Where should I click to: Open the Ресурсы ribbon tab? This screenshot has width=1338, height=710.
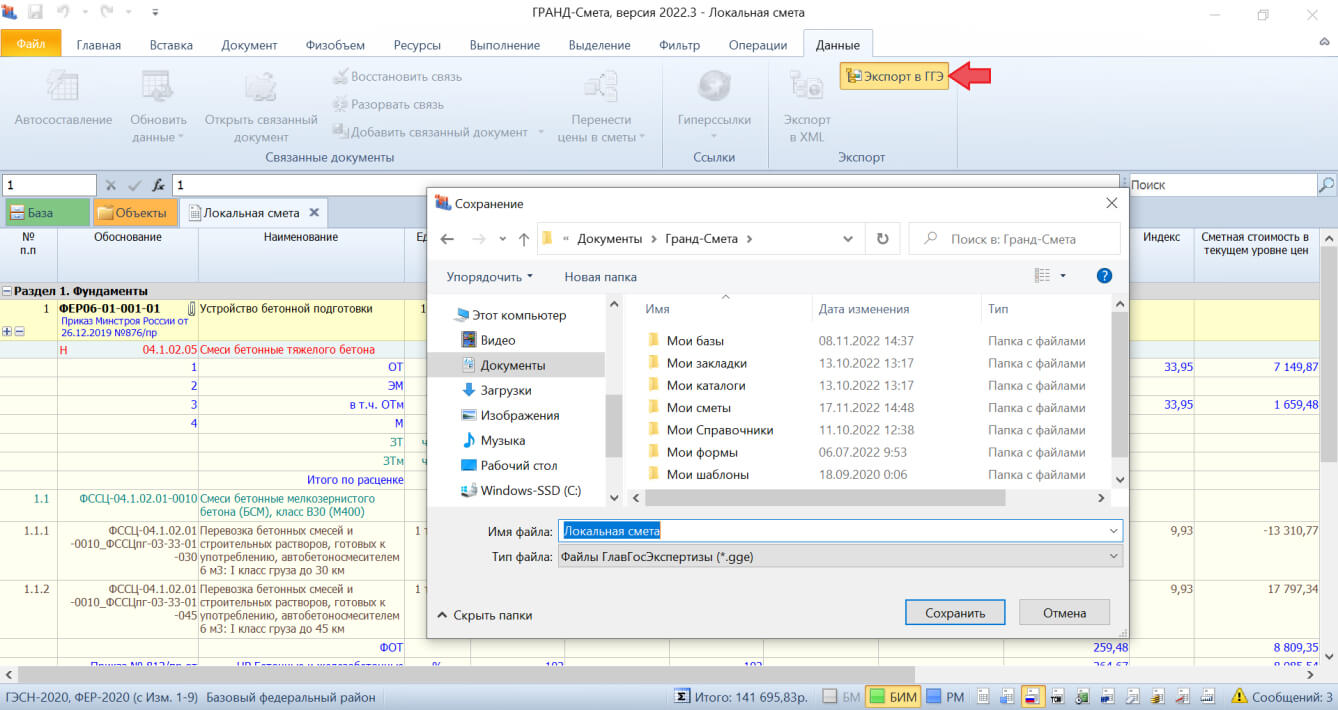(417, 45)
